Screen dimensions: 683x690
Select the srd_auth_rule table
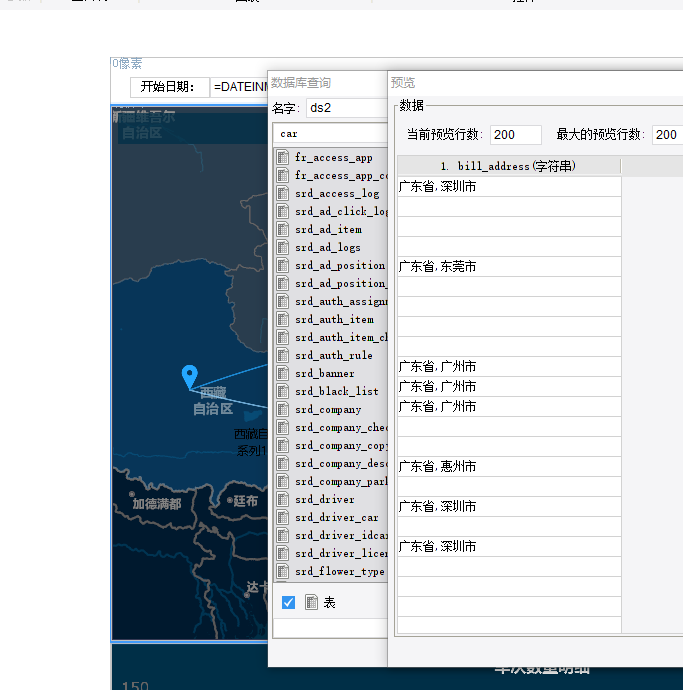pyautogui.click(x=332, y=355)
